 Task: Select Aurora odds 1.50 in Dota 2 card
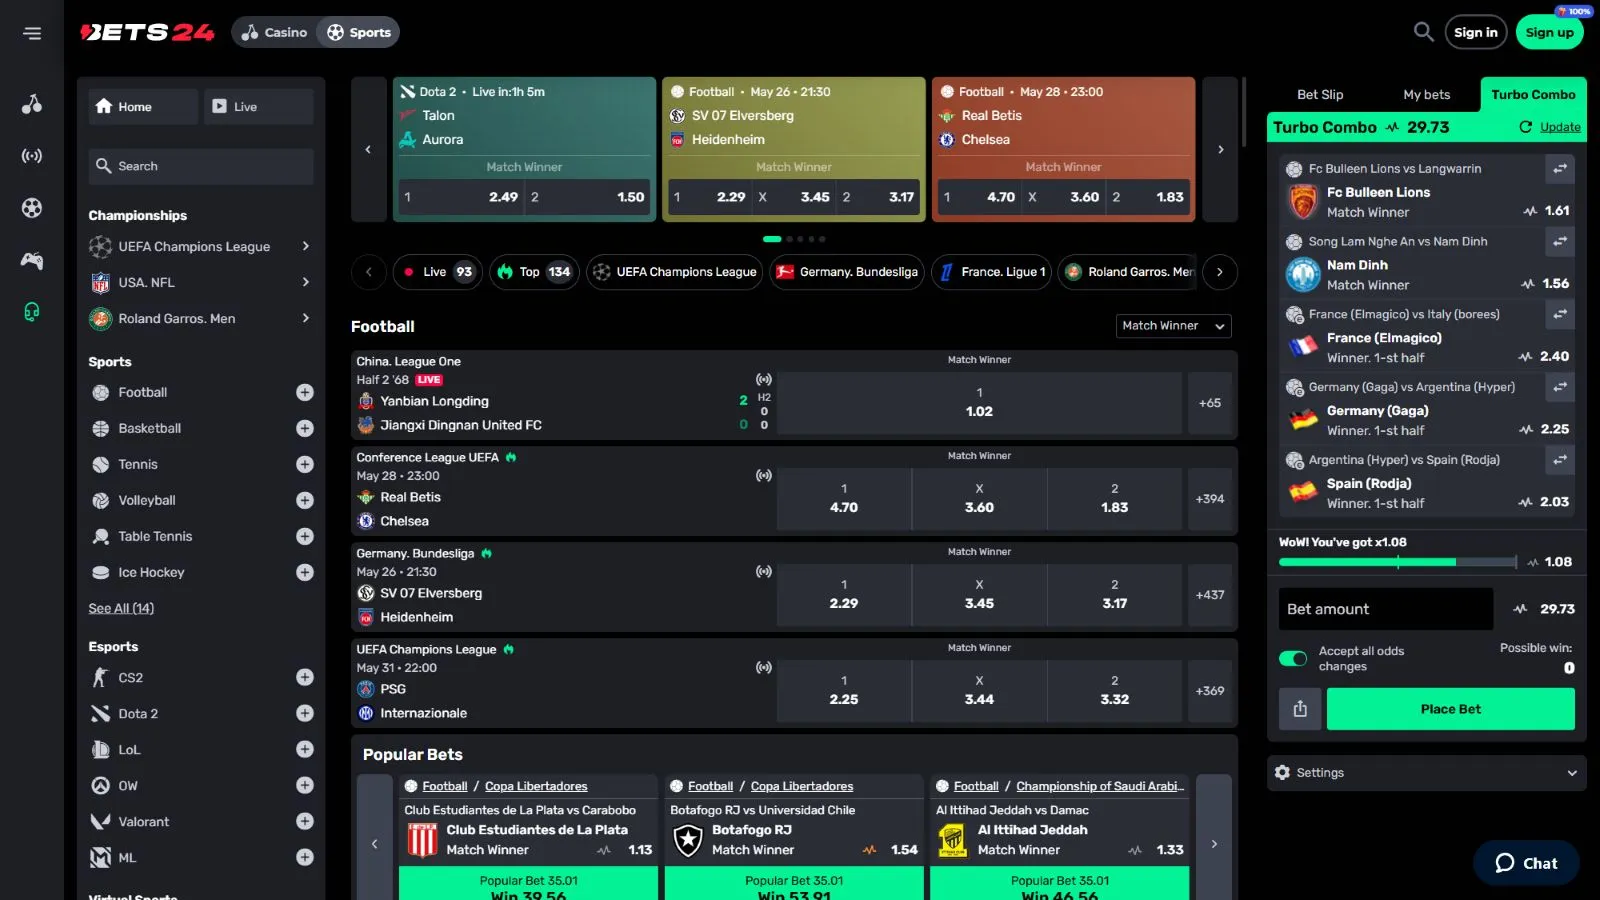pyautogui.click(x=588, y=197)
